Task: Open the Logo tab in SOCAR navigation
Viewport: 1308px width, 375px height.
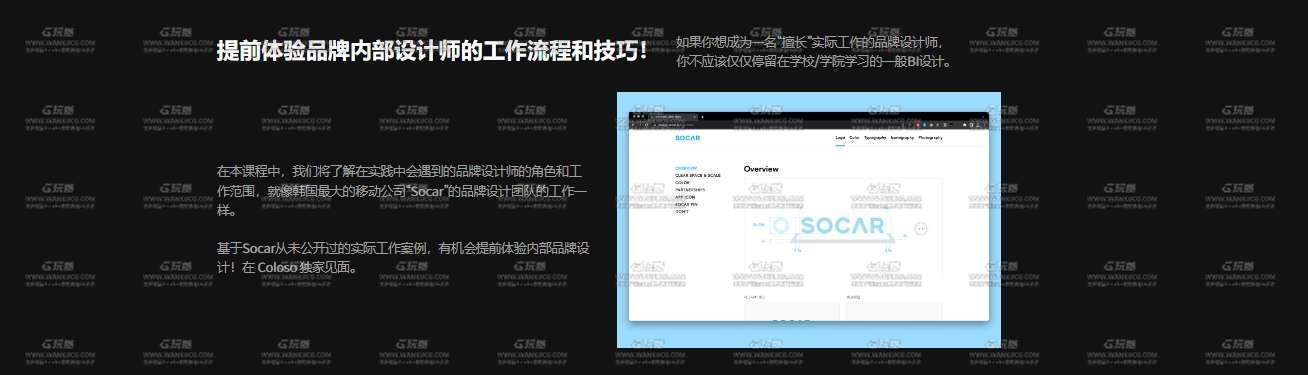Action: click(840, 138)
